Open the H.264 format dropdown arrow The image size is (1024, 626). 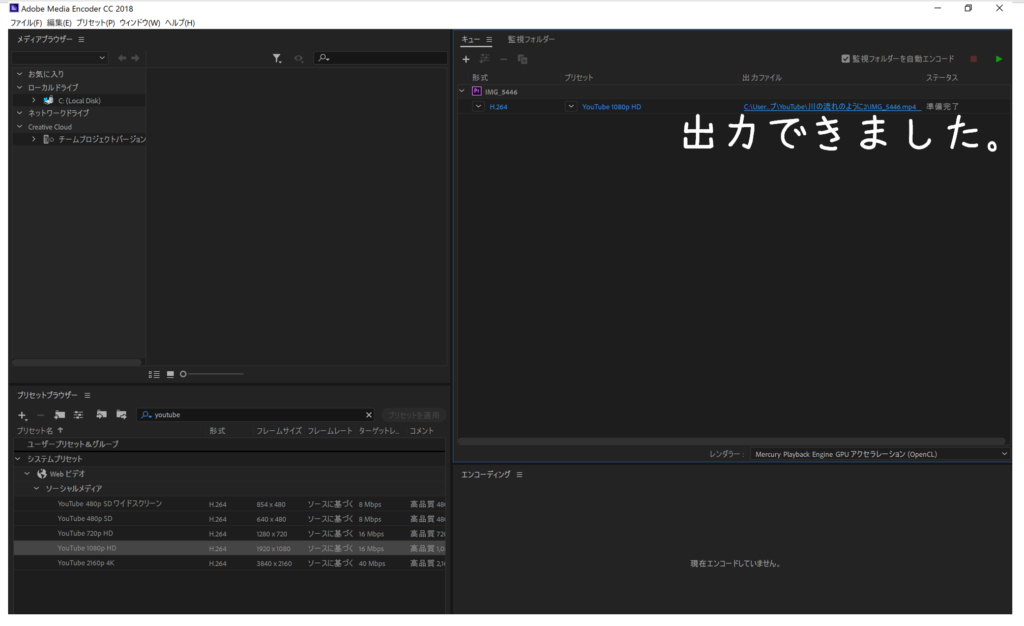pos(478,106)
